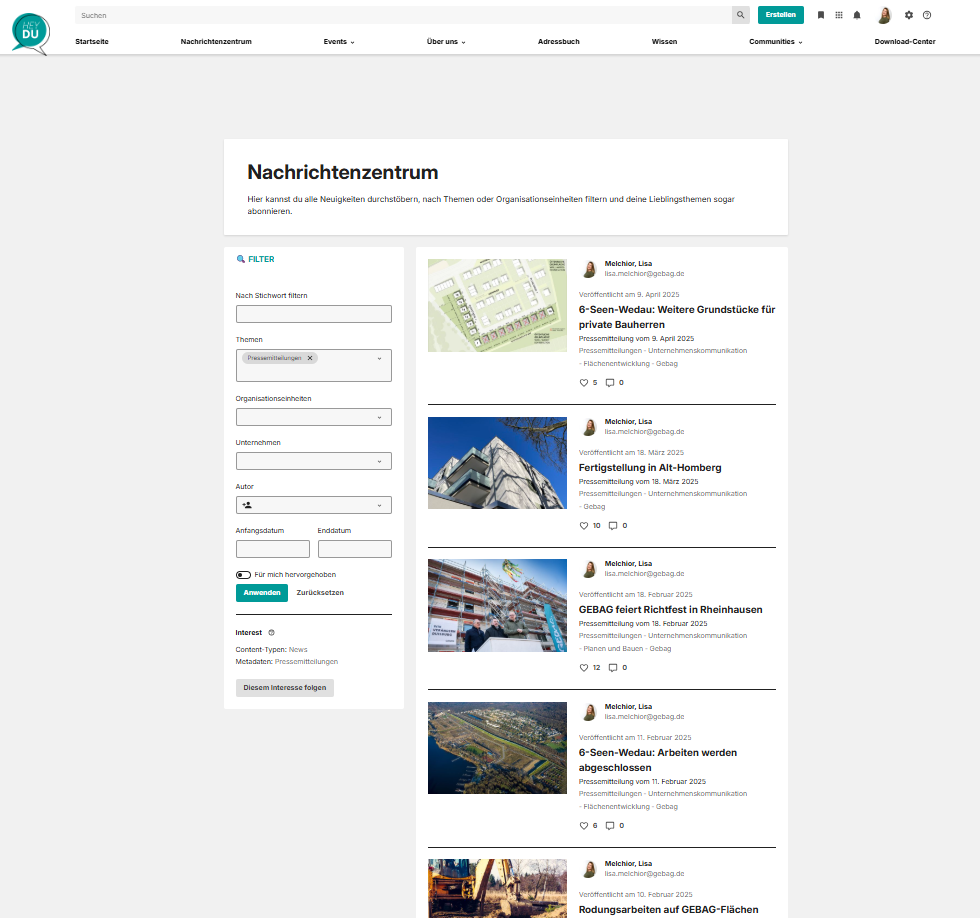The width and height of the screenshot is (980, 918).
Task: Expand the Organisationseinheiten dropdown
Action: pos(313,417)
